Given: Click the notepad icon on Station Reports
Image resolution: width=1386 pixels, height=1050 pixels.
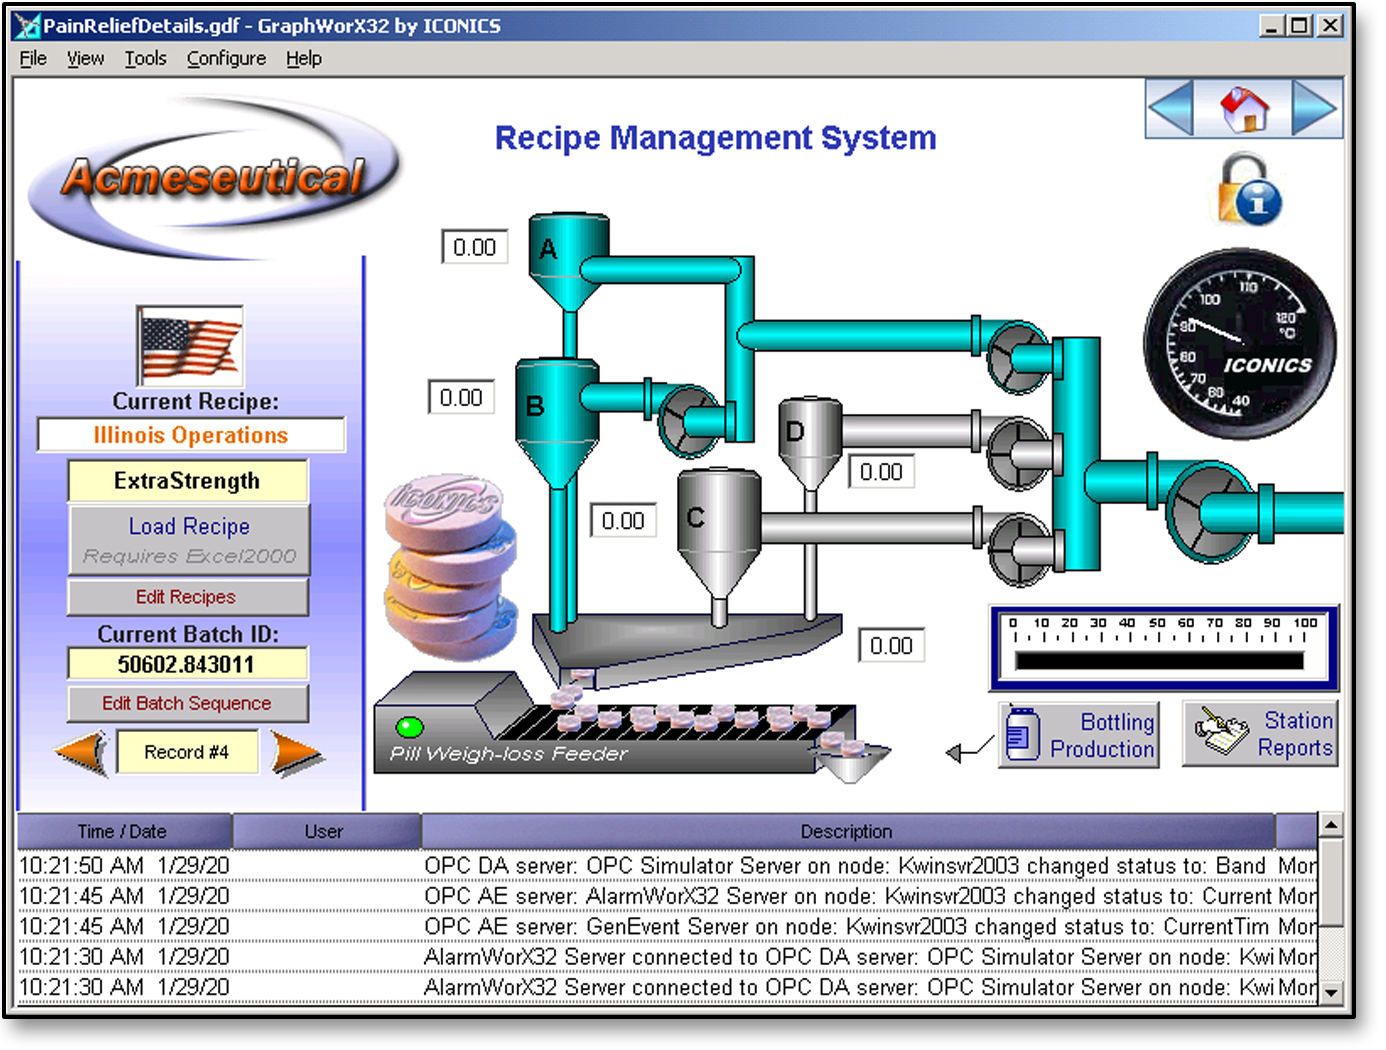Looking at the screenshot, I should (x=1222, y=733).
